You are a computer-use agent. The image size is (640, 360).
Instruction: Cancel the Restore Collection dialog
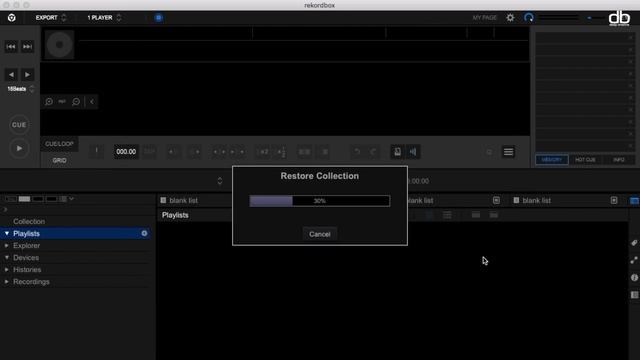320,234
